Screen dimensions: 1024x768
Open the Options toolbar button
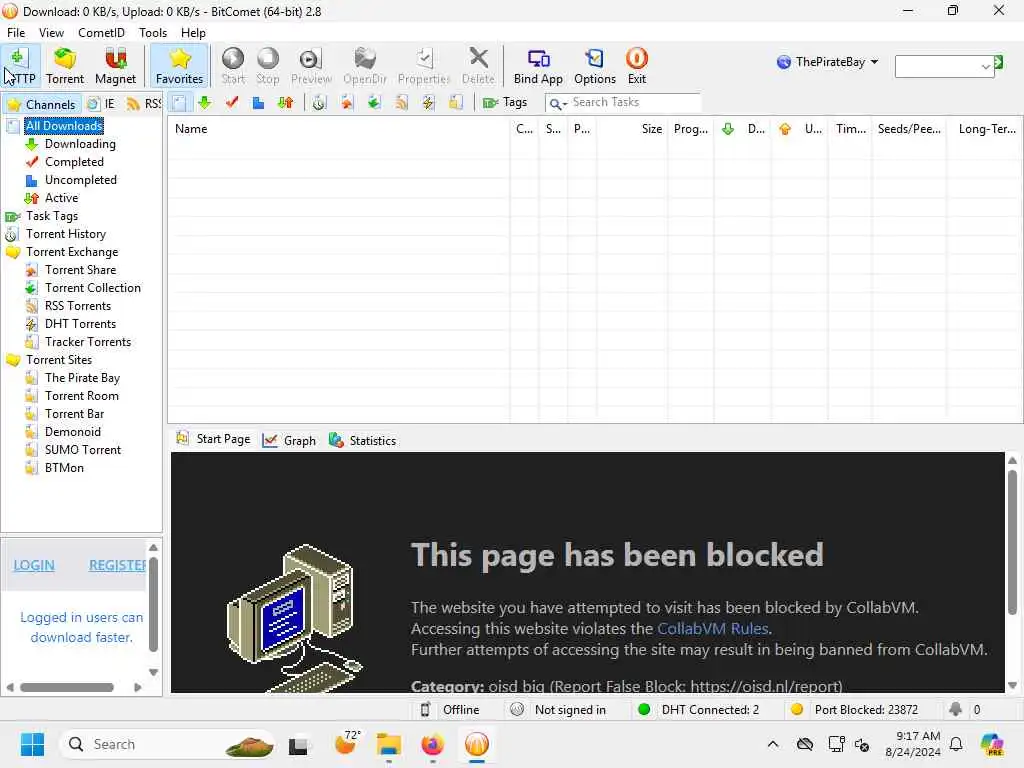point(595,66)
